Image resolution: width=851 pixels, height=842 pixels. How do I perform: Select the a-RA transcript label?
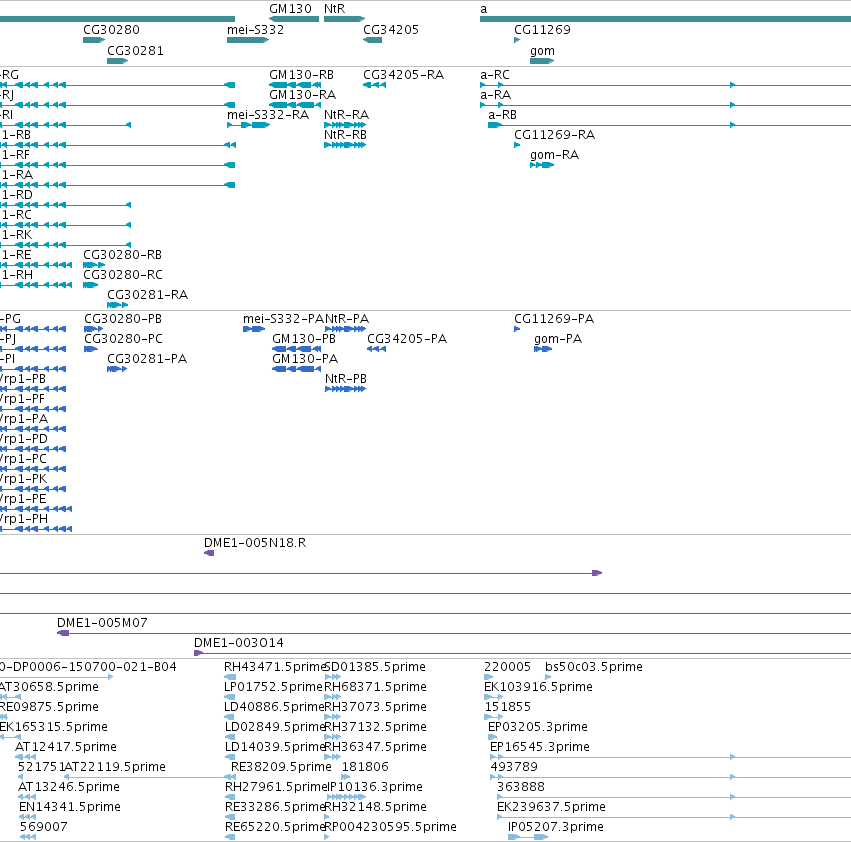point(496,94)
